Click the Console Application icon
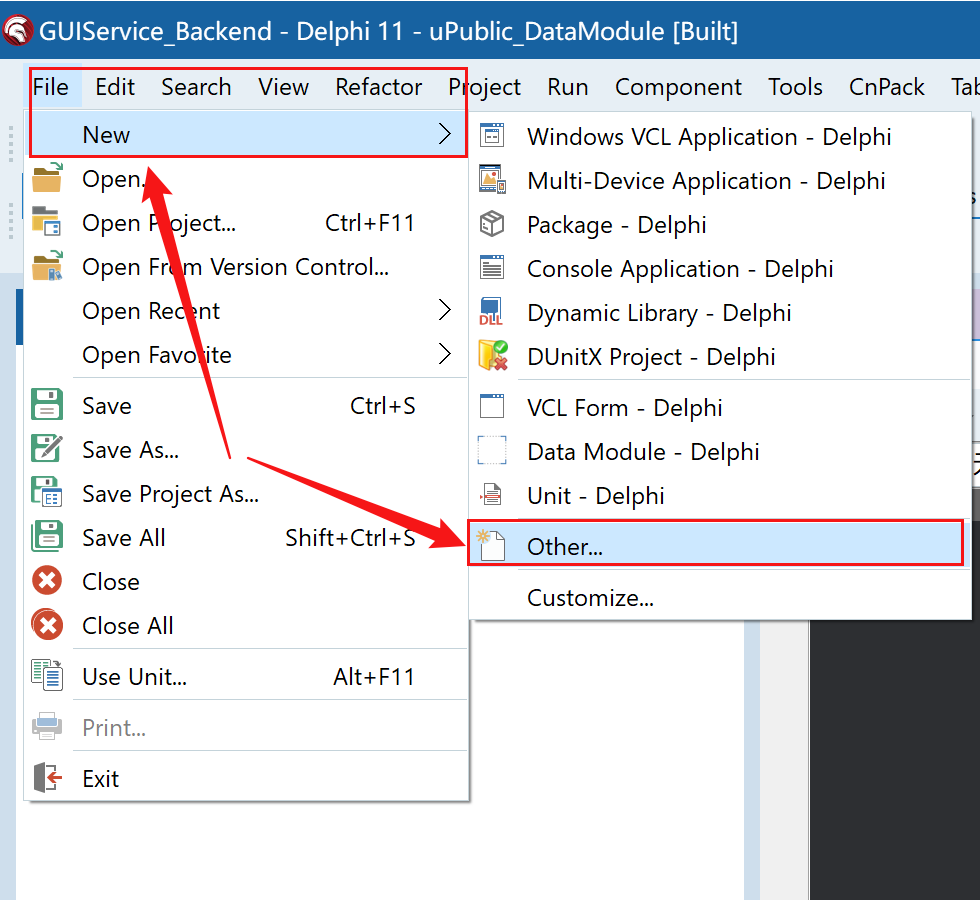 tap(492, 268)
